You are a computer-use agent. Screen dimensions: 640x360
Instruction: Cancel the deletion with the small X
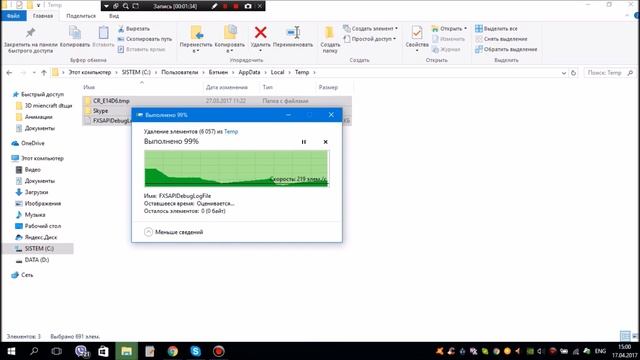[325, 142]
